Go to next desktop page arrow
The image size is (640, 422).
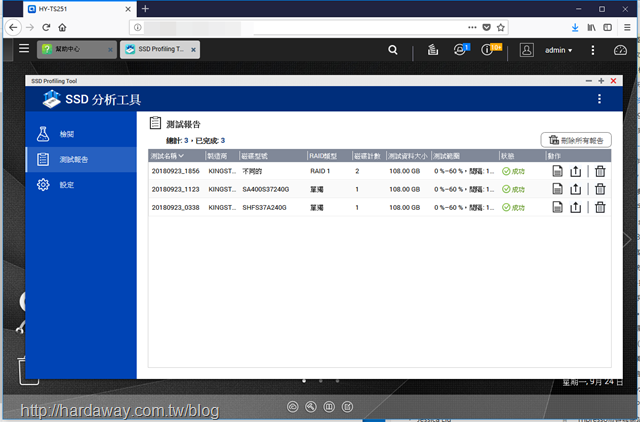pyautogui.click(x=627, y=239)
